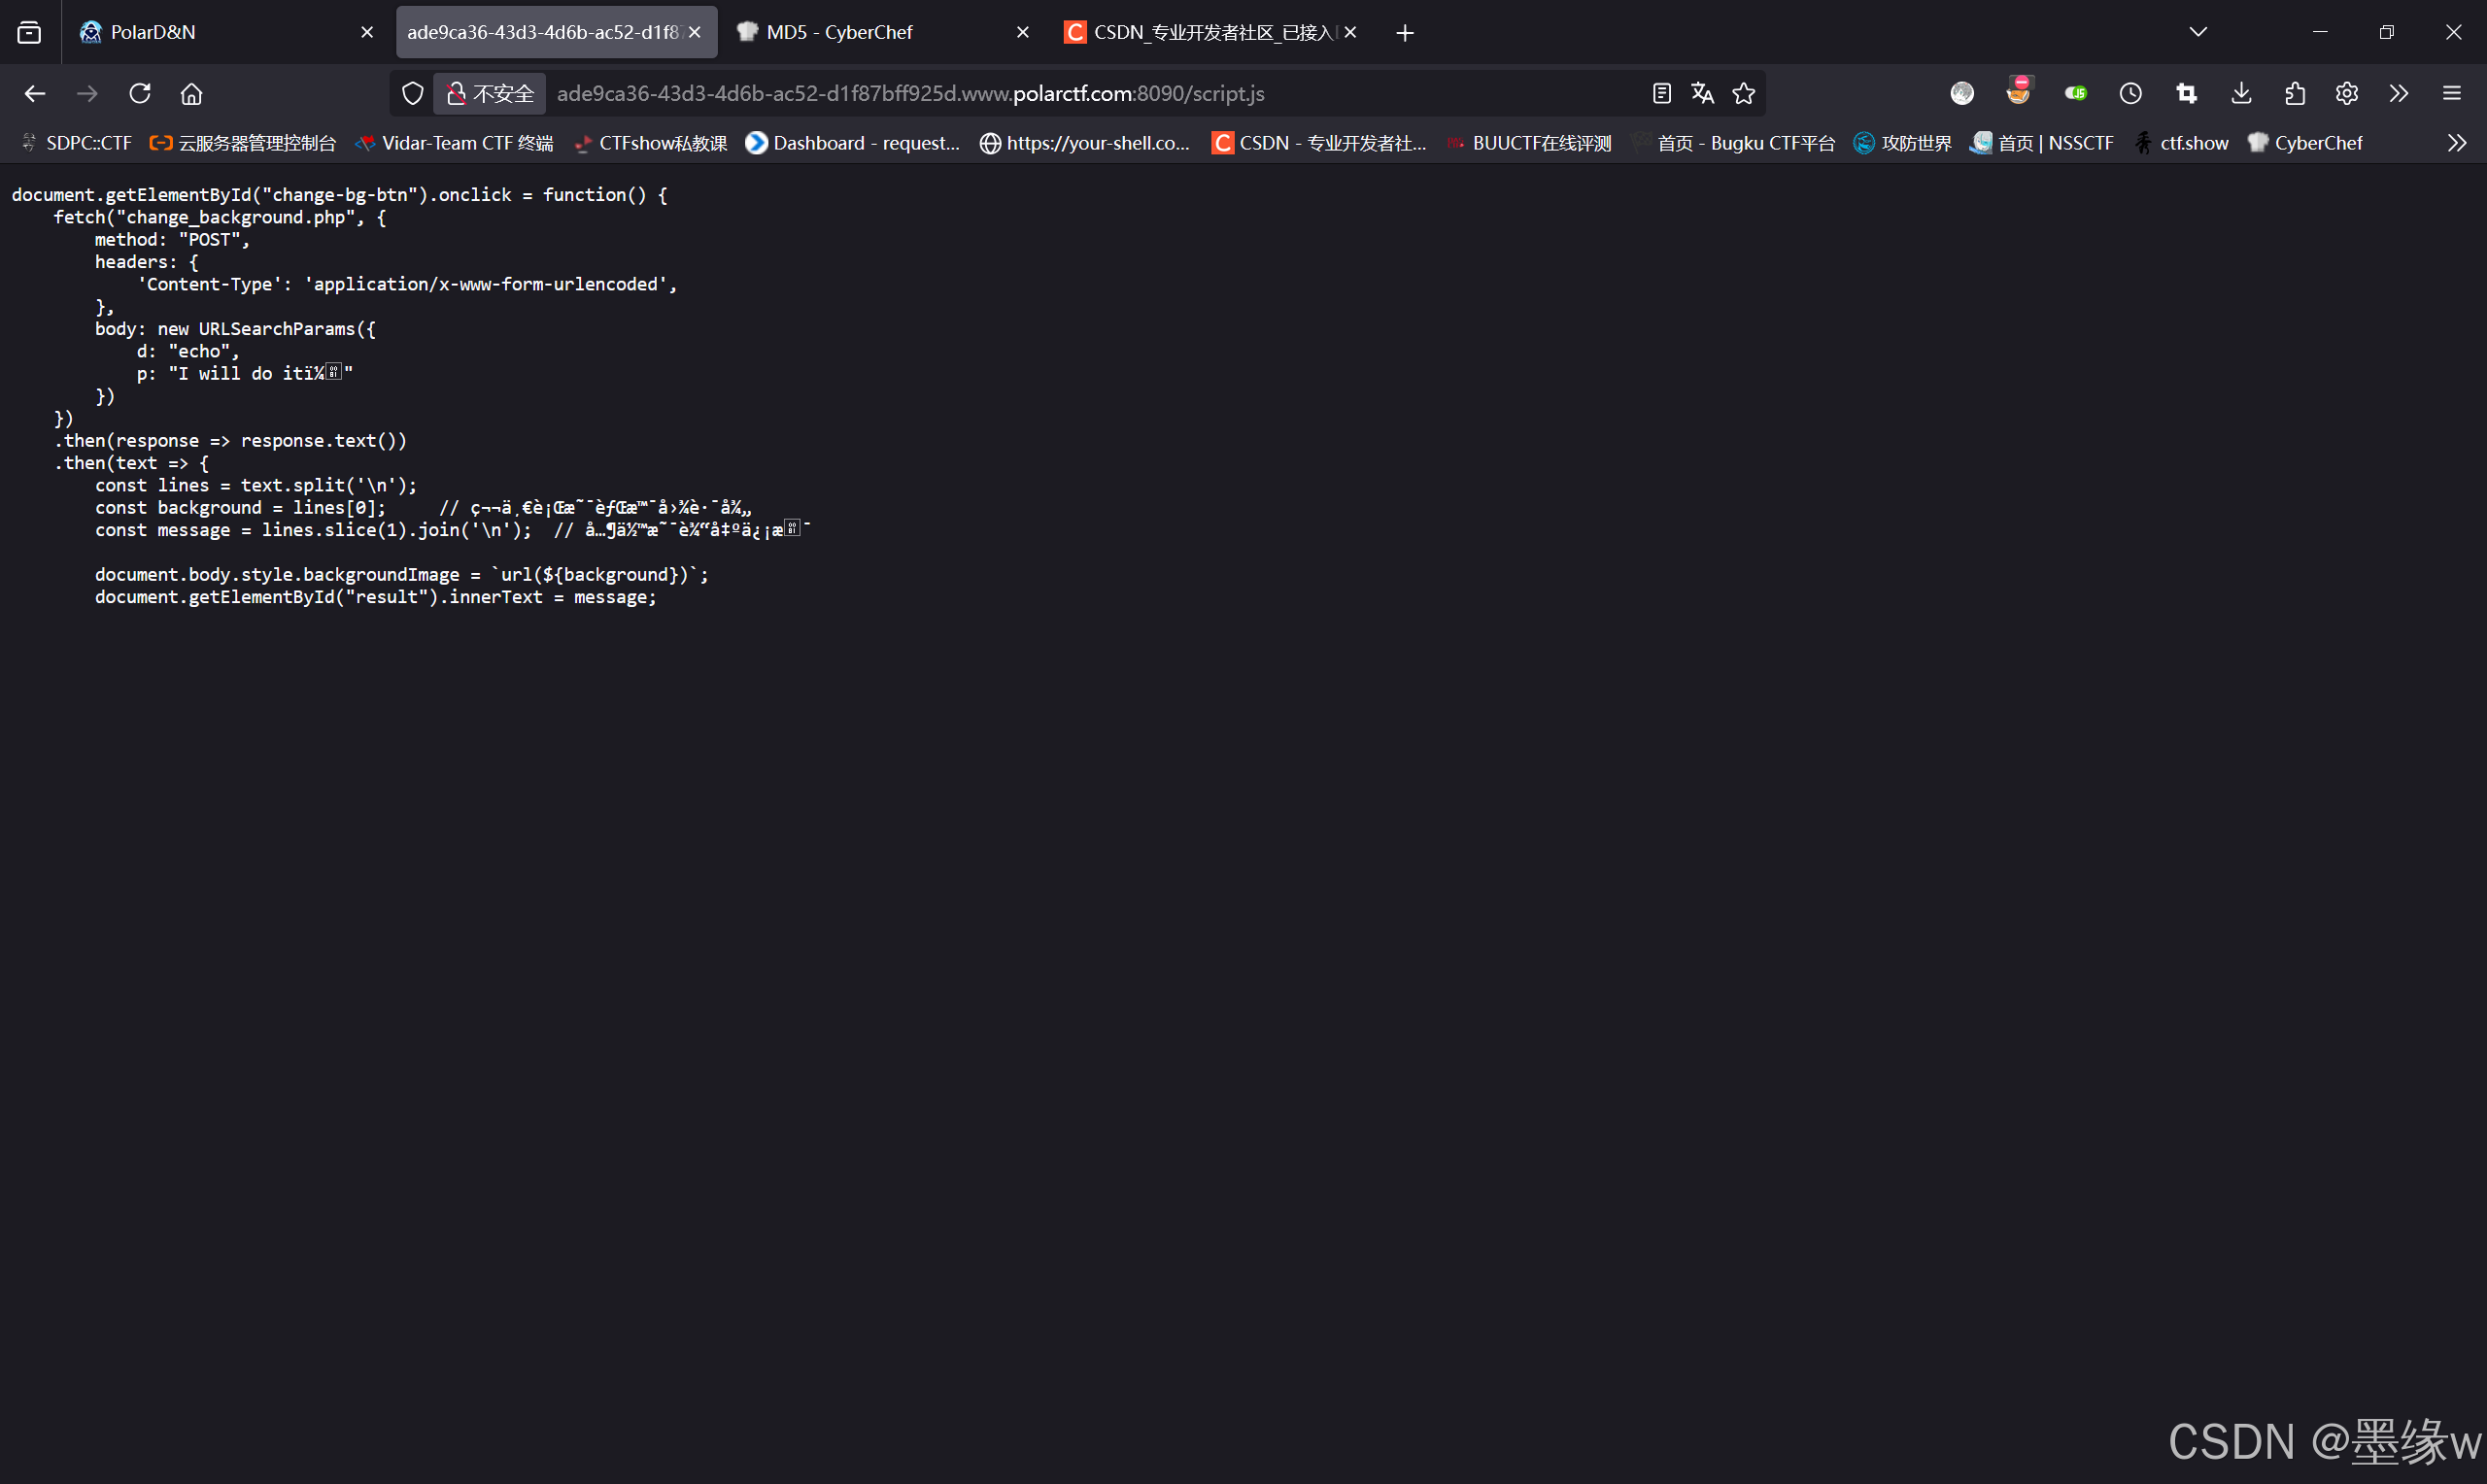Open the tracking protection shield icon
Screen dimensions: 2487x1484
(412, 93)
